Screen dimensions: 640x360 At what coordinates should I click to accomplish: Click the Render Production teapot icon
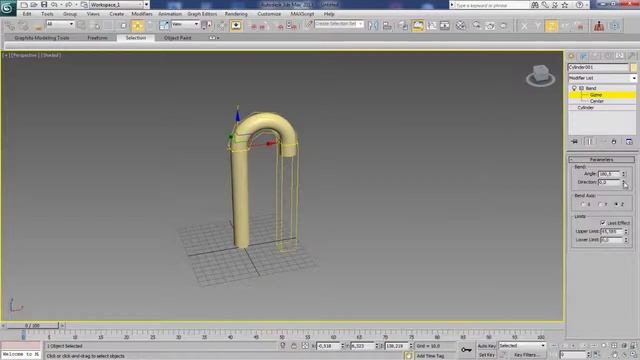pyautogui.click(x=504, y=26)
